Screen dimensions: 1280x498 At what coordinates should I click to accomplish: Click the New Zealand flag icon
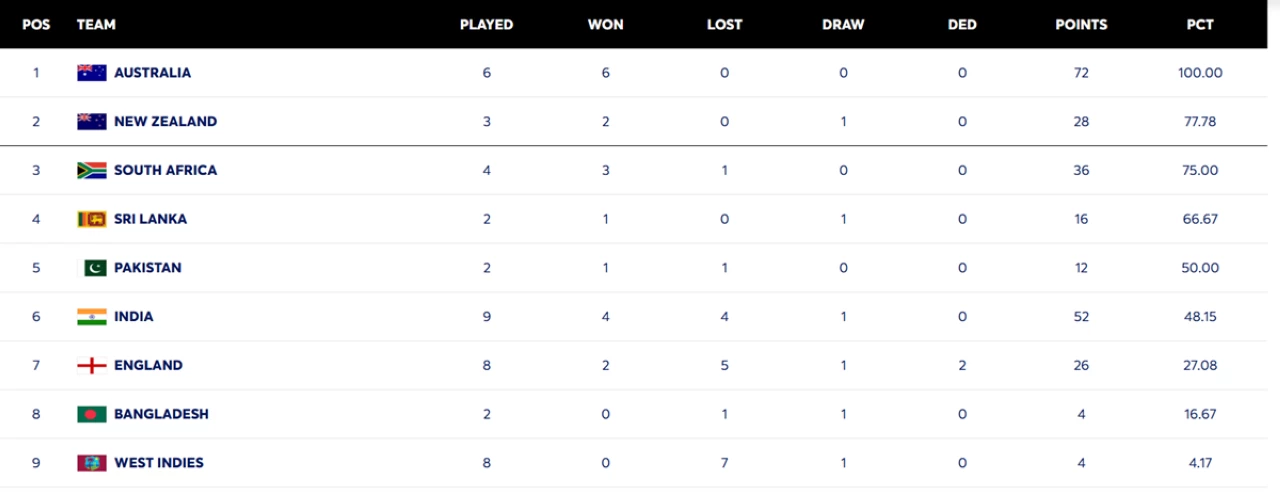pyautogui.click(x=91, y=122)
